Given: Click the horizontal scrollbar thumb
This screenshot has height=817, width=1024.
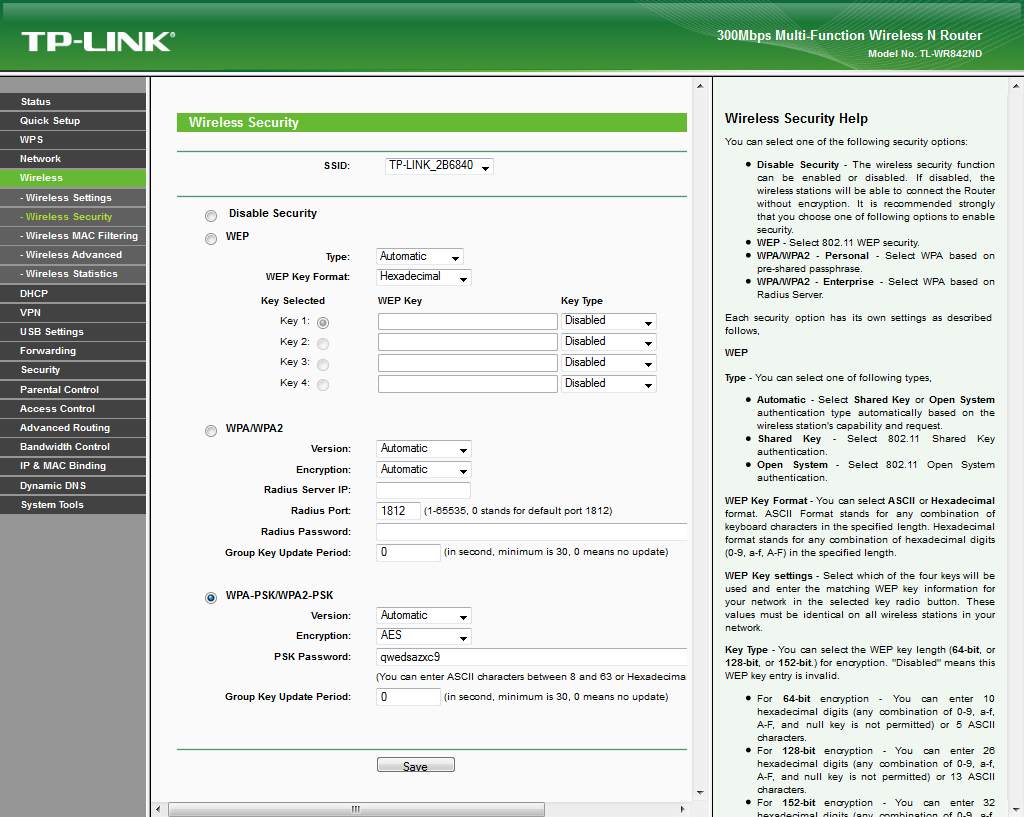Looking at the screenshot, I should coord(356,809).
